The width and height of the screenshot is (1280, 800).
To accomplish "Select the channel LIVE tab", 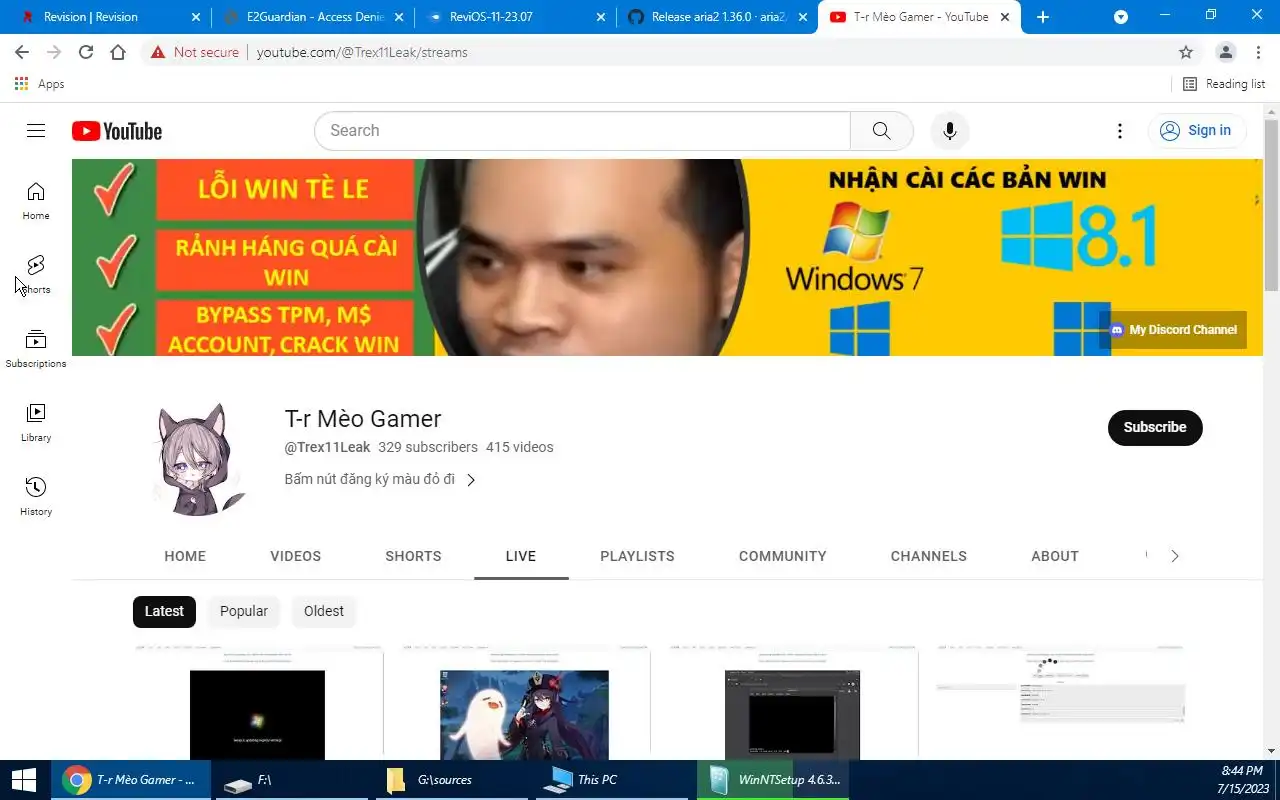I will tap(521, 556).
